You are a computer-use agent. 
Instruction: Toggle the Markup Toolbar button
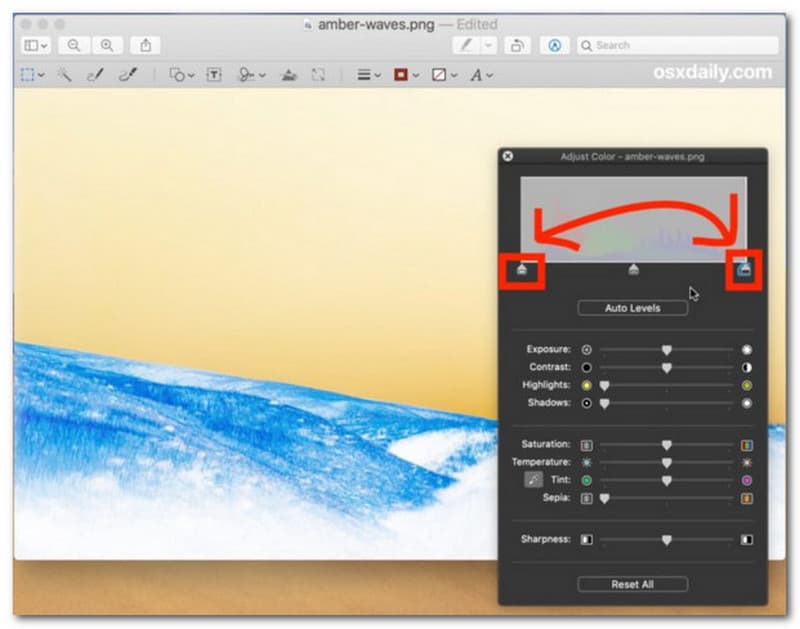click(555, 45)
